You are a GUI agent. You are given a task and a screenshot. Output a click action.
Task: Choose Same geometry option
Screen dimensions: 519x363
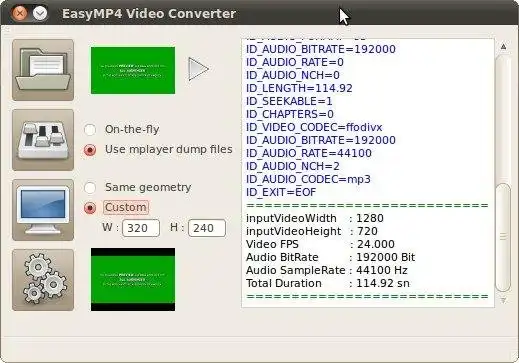click(138, 187)
